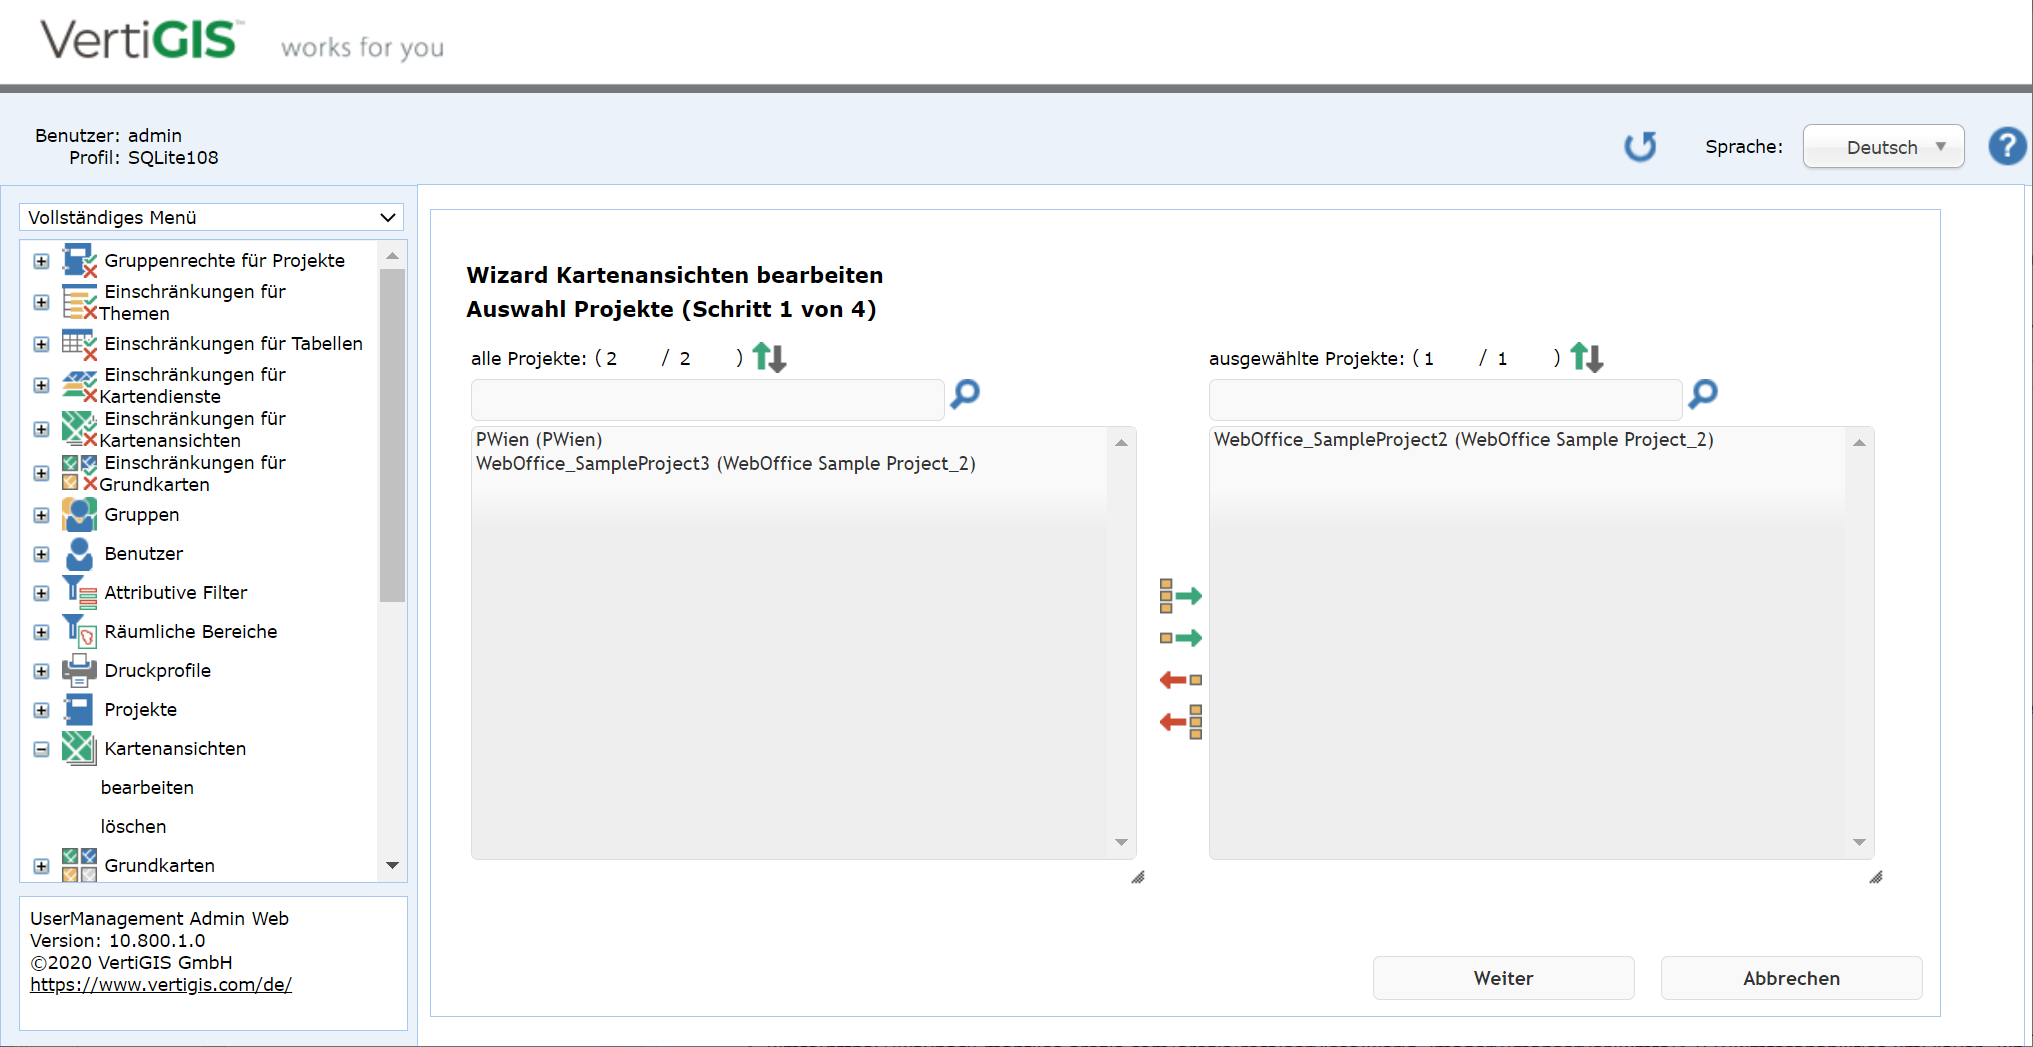Expand the Gruppenrechte für Projekte tree node
Image resolution: width=2033 pixels, height=1047 pixels.
click(x=41, y=260)
